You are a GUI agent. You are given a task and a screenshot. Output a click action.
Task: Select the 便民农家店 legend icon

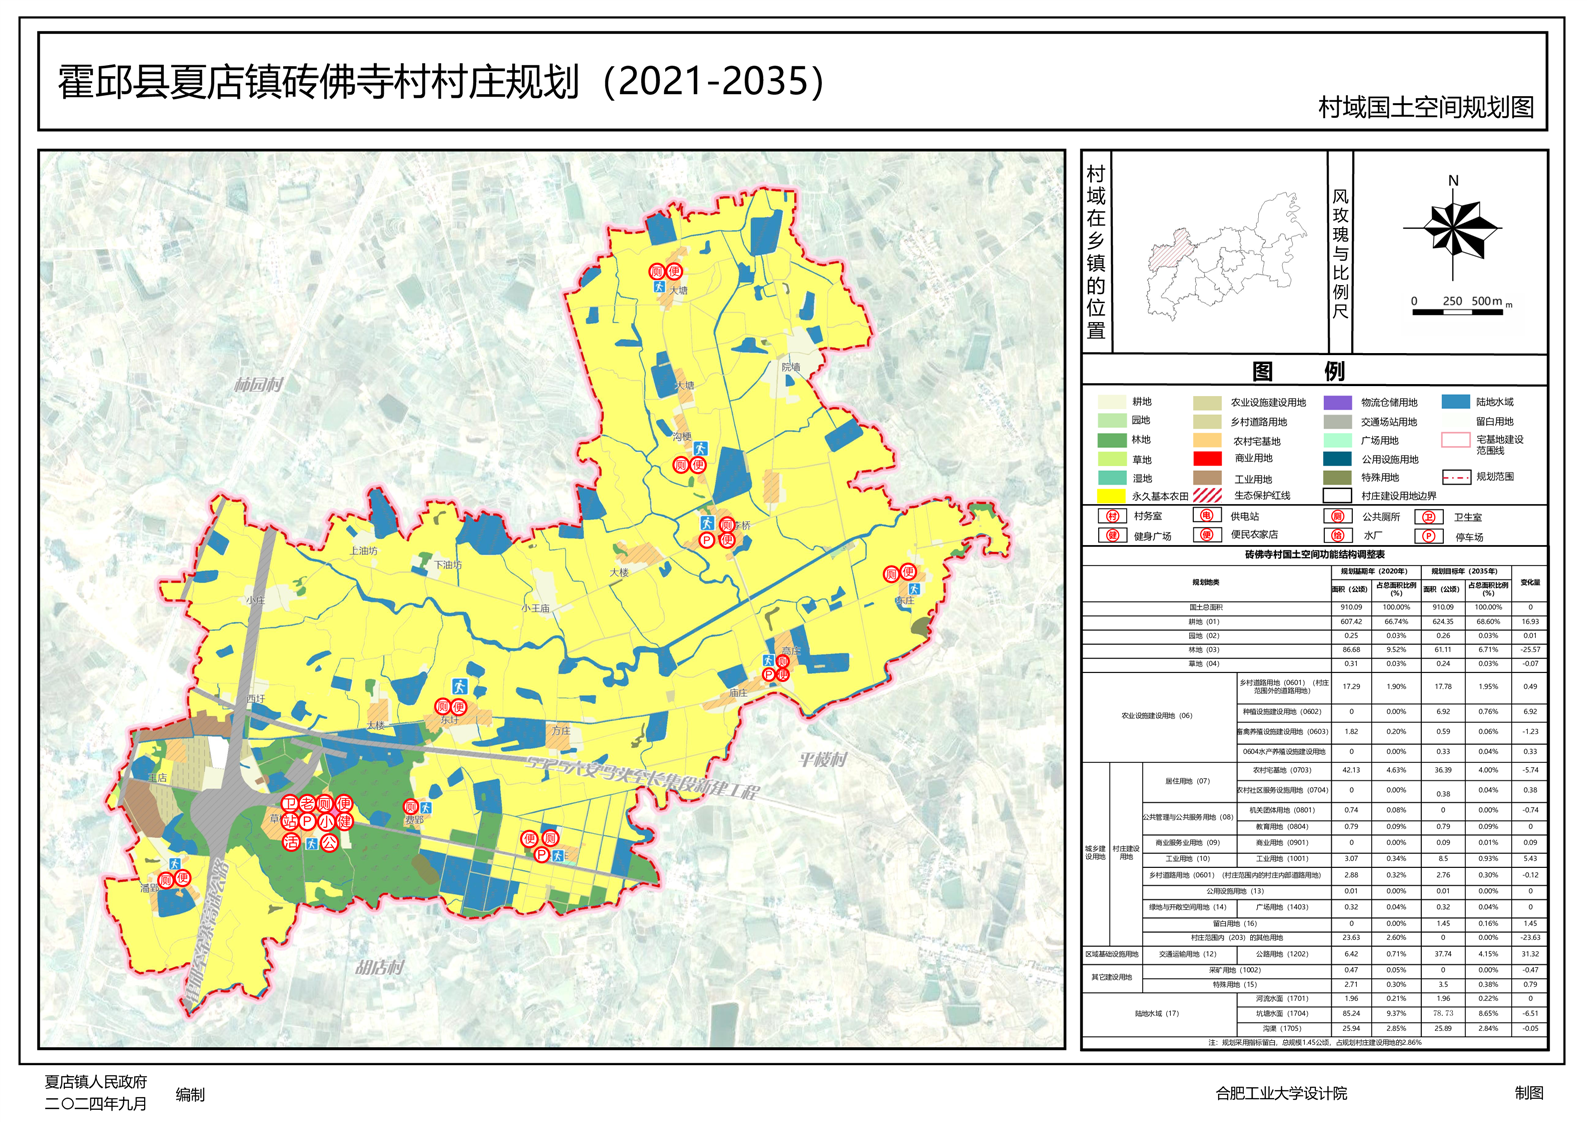pos(1206,534)
